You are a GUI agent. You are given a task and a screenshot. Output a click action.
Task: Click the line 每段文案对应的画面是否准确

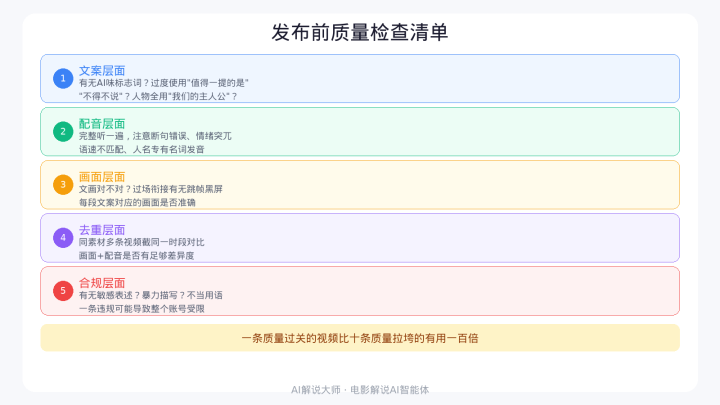pos(137,202)
